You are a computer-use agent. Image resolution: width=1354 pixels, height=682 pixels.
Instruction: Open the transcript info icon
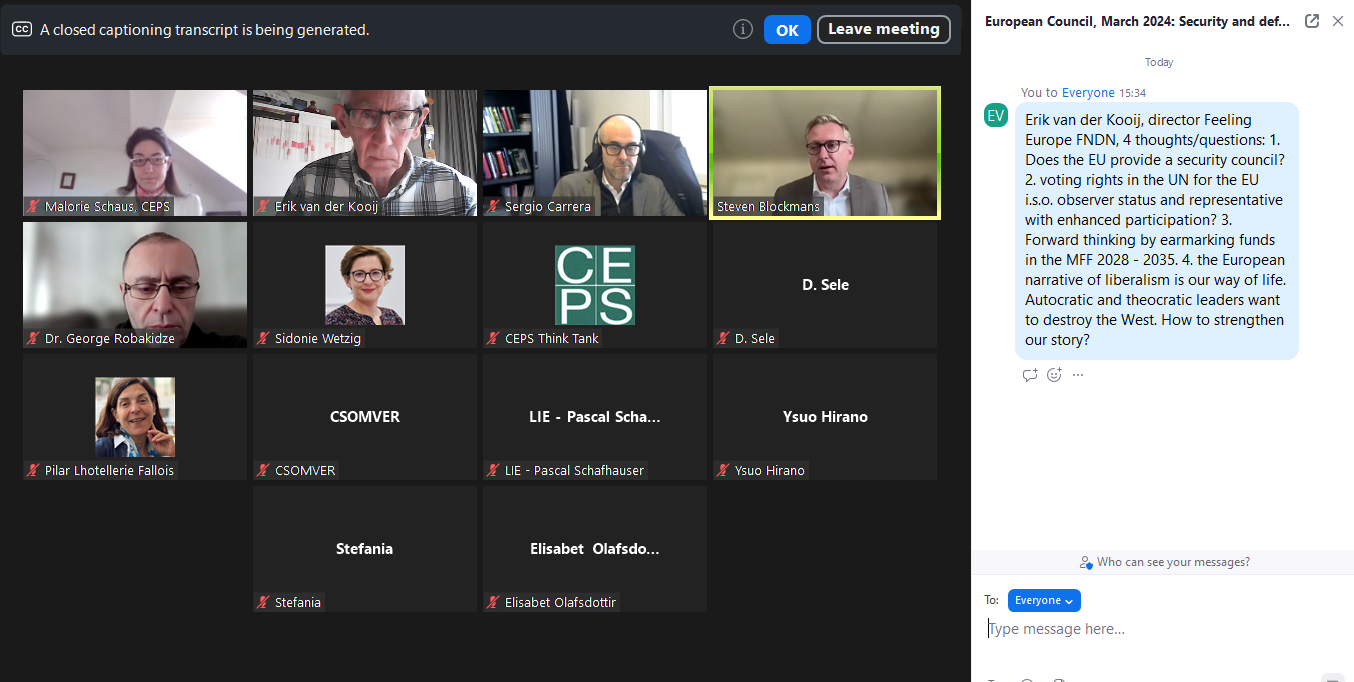(x=742, y=30)
